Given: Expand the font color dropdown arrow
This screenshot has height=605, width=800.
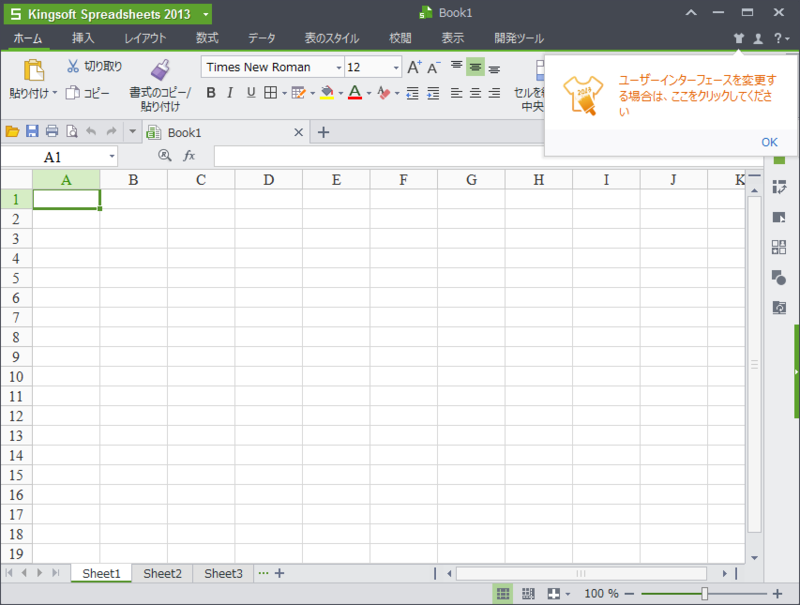Looking at the screenshot, I should tap(369, 93).
